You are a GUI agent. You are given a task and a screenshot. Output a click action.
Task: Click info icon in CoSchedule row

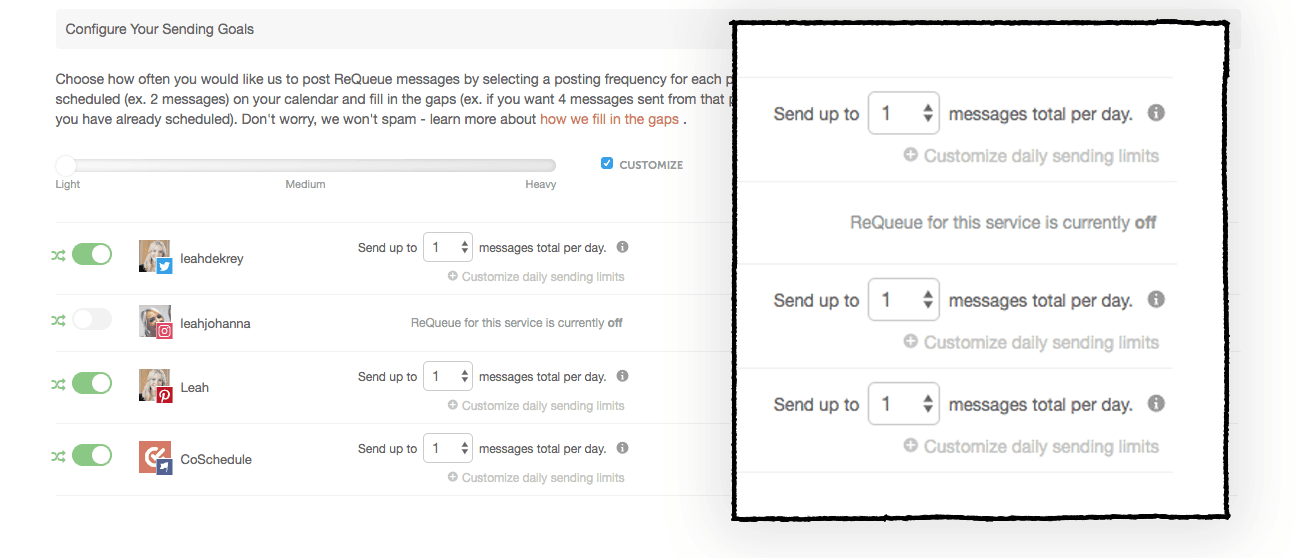[x=622, y=449]
